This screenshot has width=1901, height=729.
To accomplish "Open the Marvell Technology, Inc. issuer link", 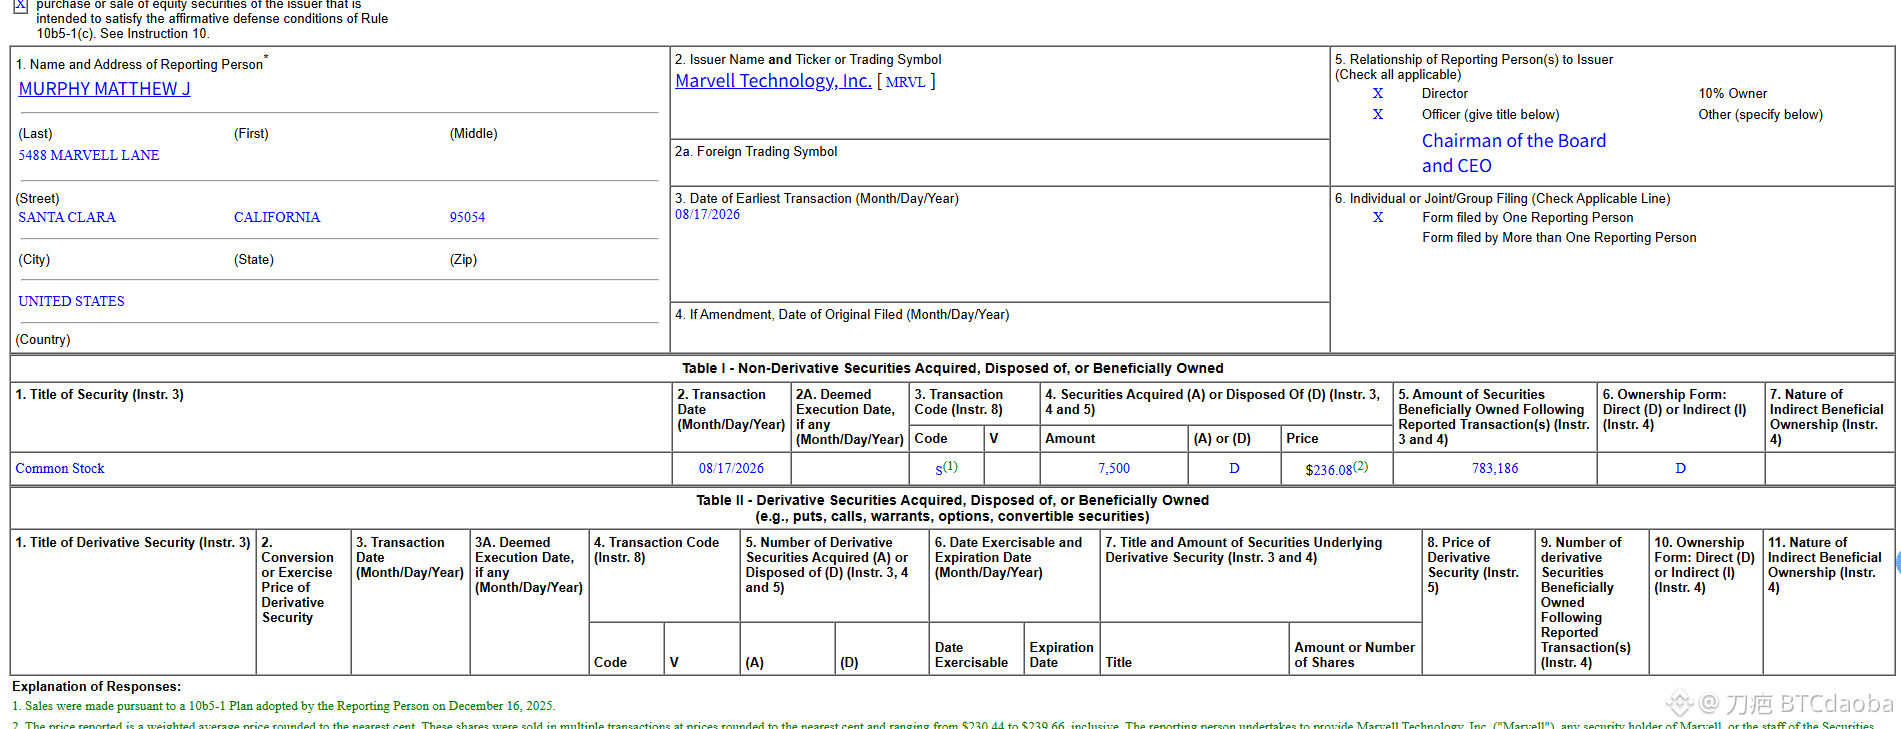I will [x=773, y=81].
